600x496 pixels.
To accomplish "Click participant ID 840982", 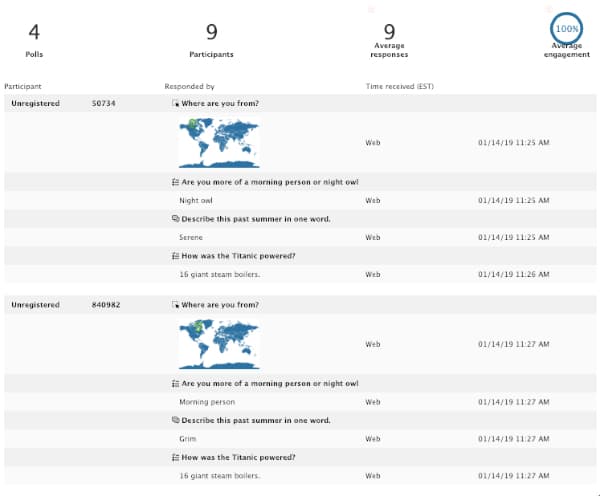I will tap(106, 304).
